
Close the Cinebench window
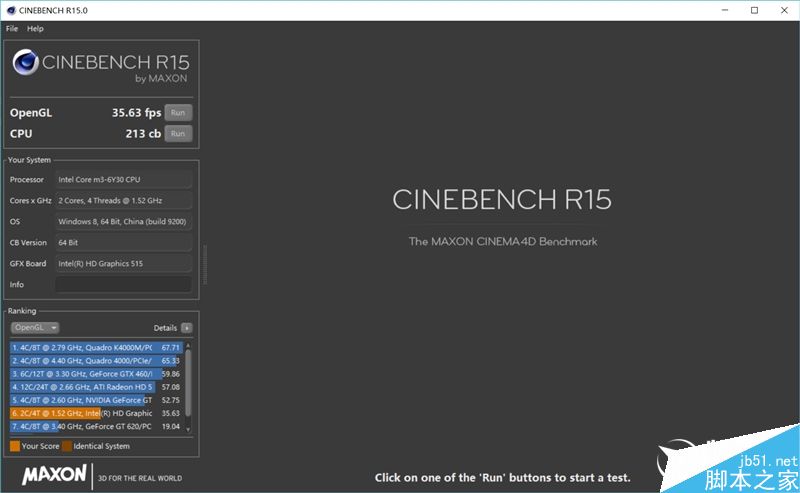pyautogui.click(x=784, y=10)
